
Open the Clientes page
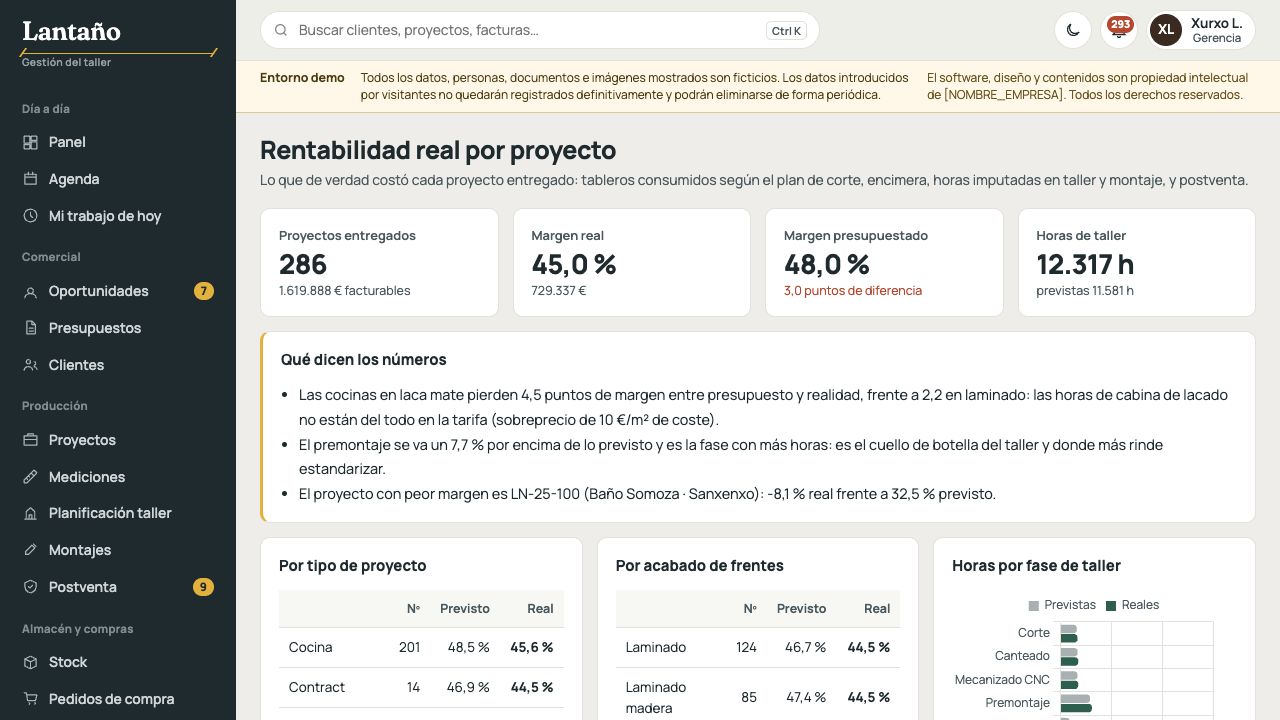click(118, 365)
